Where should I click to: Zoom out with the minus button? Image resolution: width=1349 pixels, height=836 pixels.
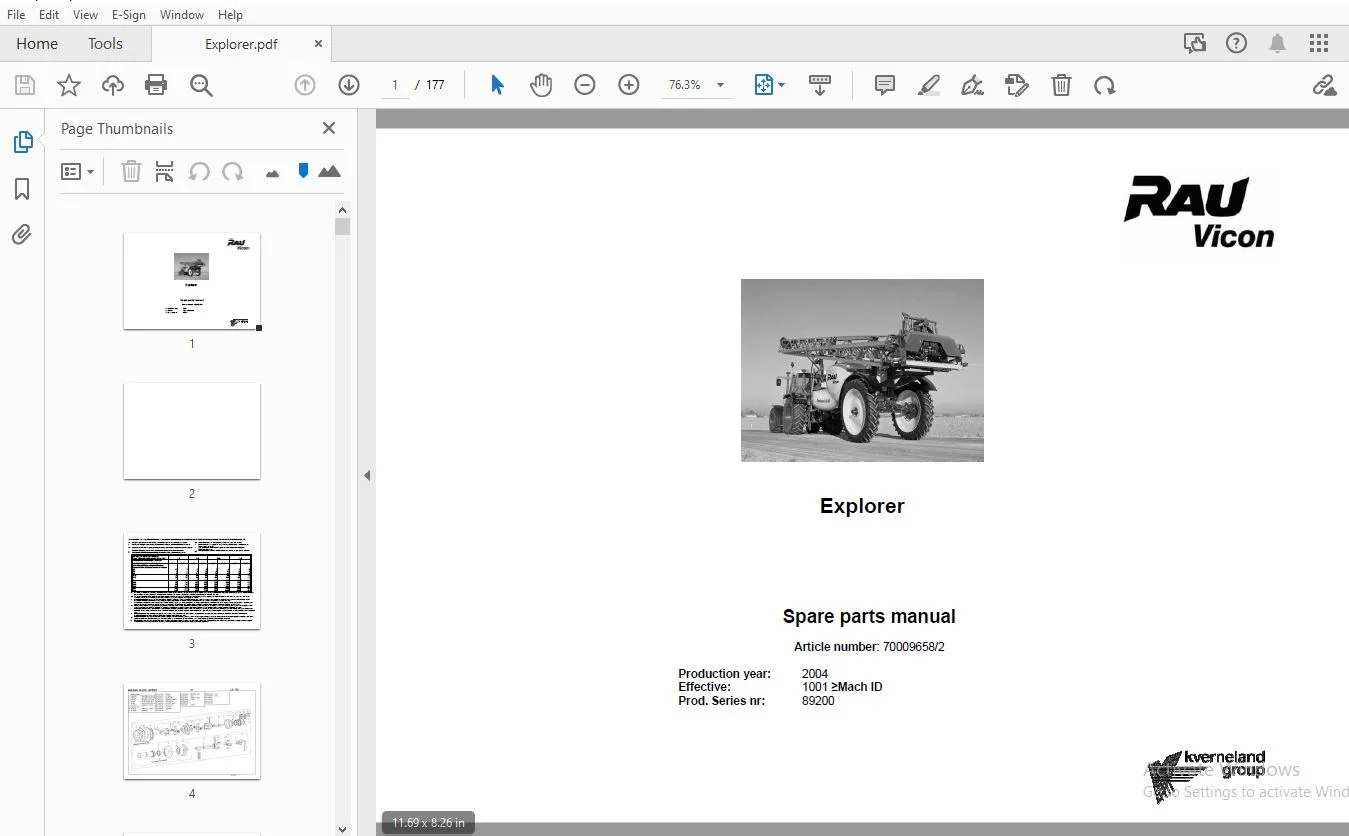pos(585,85)
